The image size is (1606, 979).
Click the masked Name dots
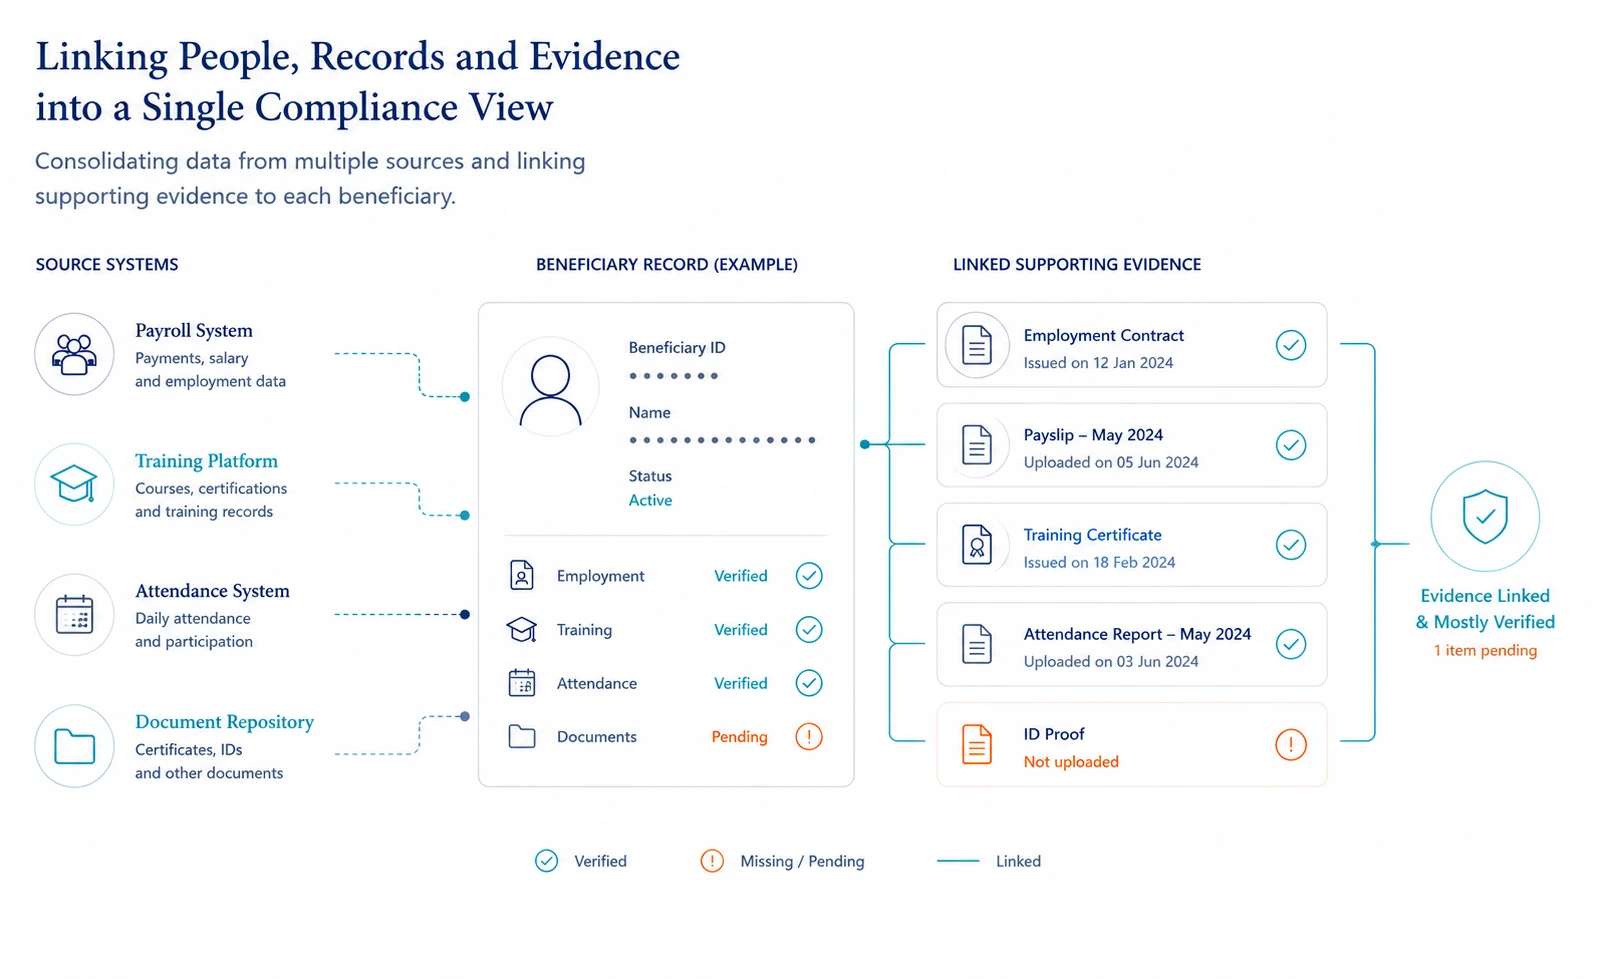tap(722, 440)
